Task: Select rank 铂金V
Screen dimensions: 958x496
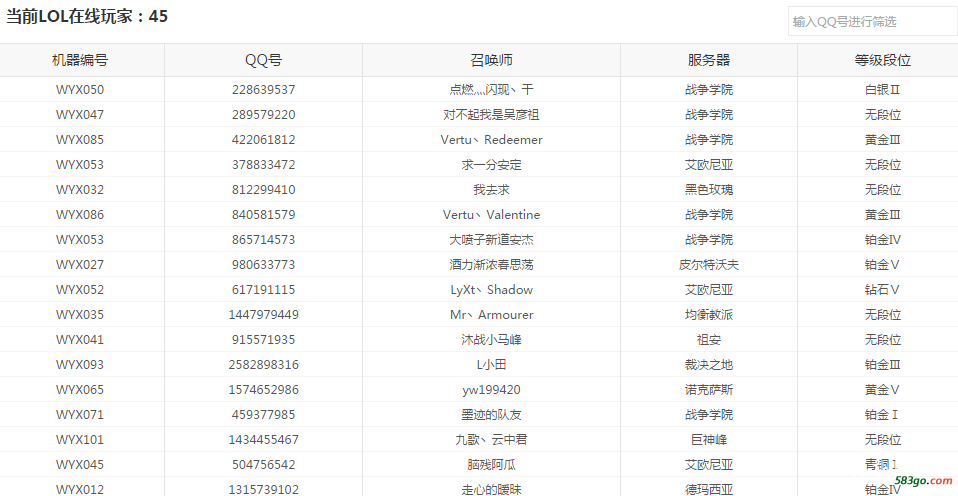Action: pyautogui.click(x=883, y=265)
